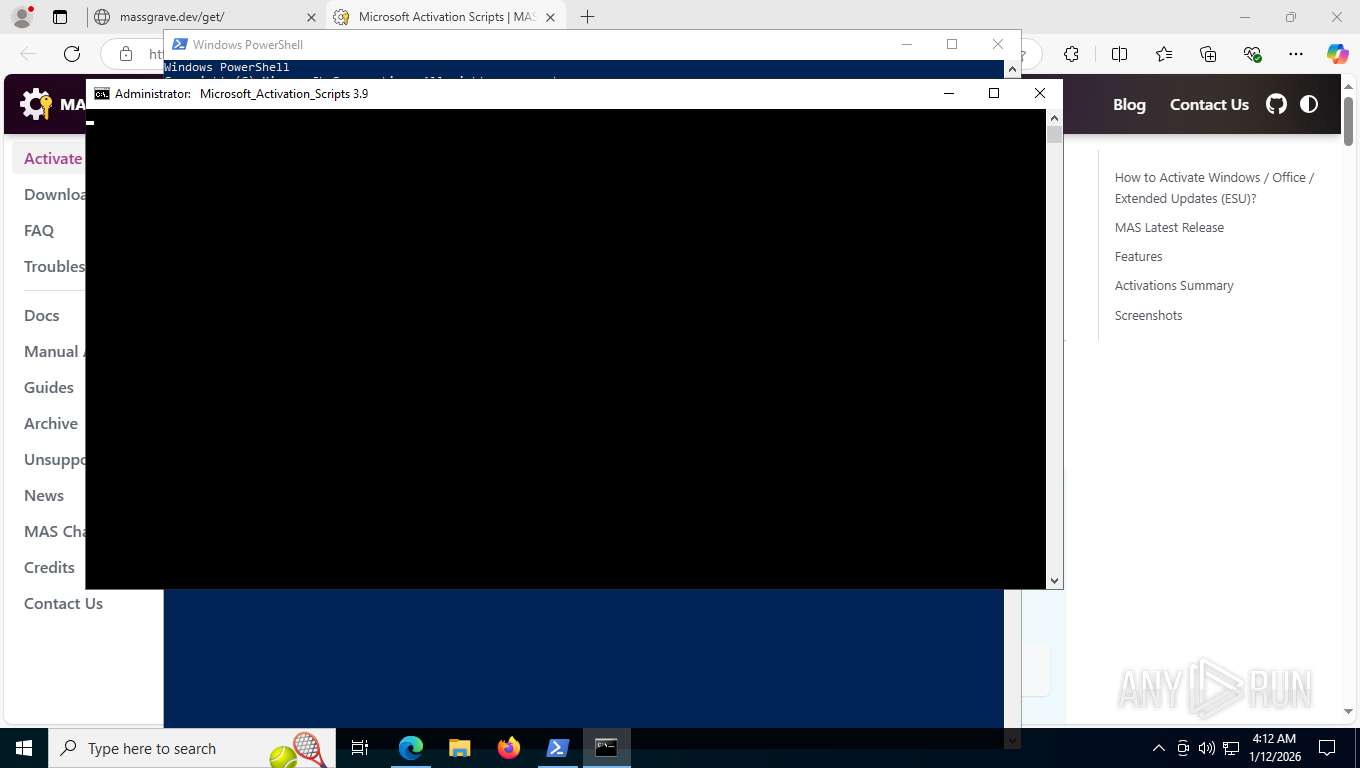Image resolution: width=1360 pixels, height=768 pixels.
Task: Click cmd window scrollbar down arrow
Action: click(x=1054, y=581)
